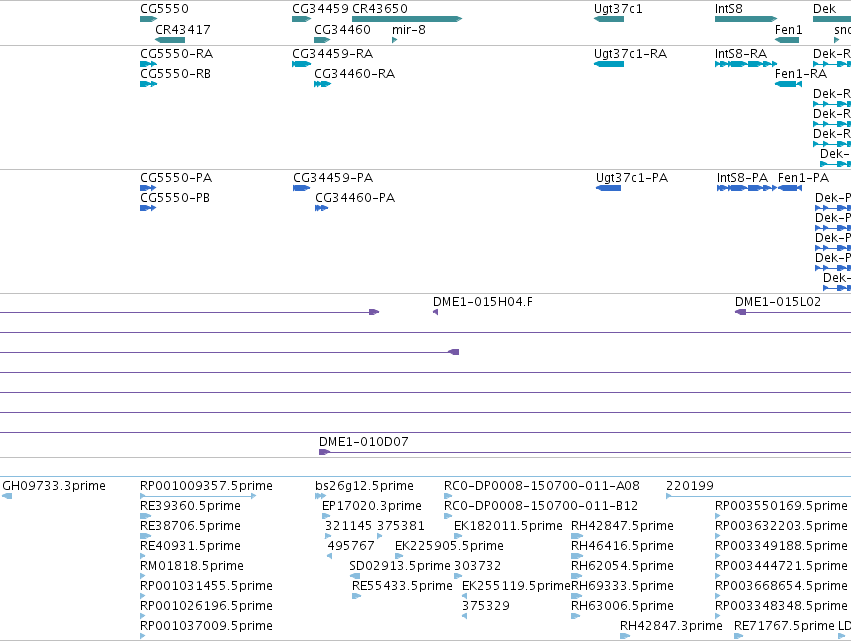Select BAC clone DME1-015L02 label
Screen dimensions: 851x641
pos(778,302)
